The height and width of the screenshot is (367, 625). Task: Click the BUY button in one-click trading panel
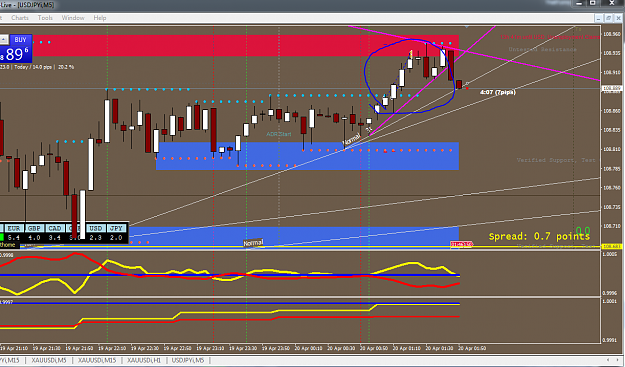coord(20,40)
